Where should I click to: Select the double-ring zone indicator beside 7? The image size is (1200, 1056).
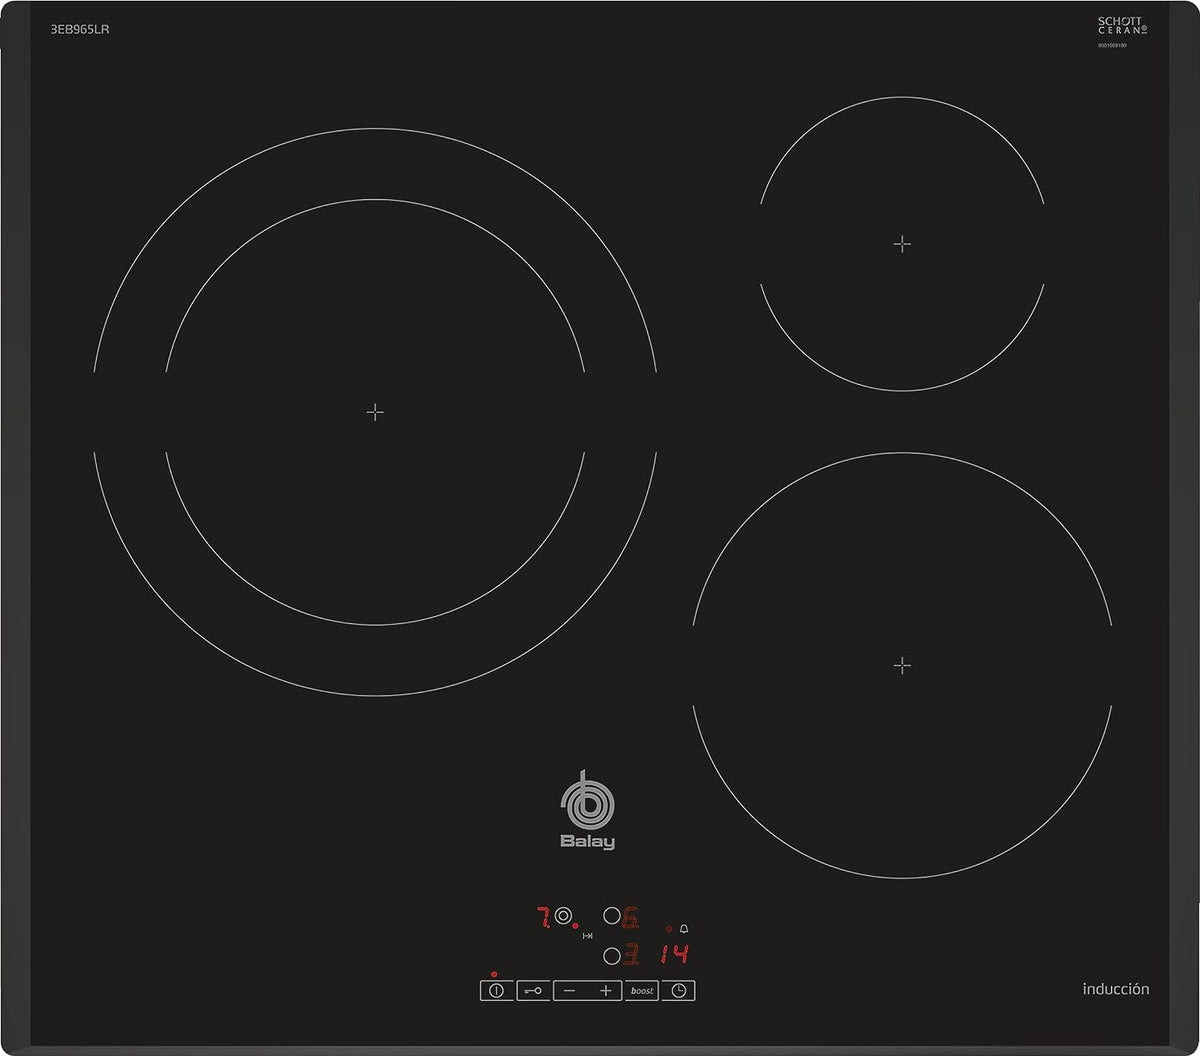coord(563,915)
